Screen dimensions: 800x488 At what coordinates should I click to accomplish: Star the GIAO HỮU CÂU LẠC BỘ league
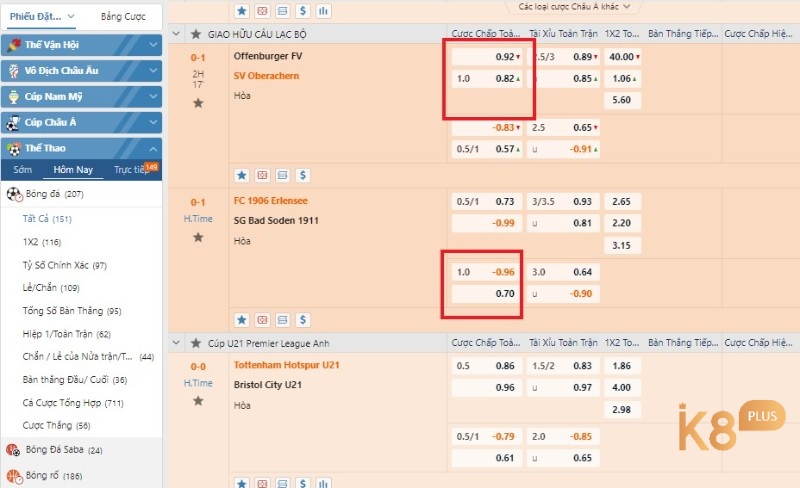coord(196,34)
